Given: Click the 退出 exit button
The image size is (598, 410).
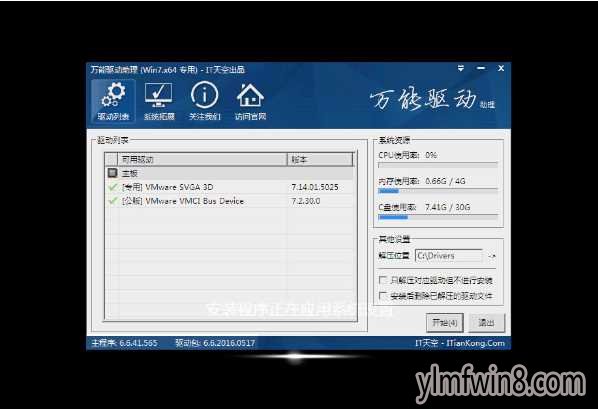Looking at the screenshot, I should (487, 323).
